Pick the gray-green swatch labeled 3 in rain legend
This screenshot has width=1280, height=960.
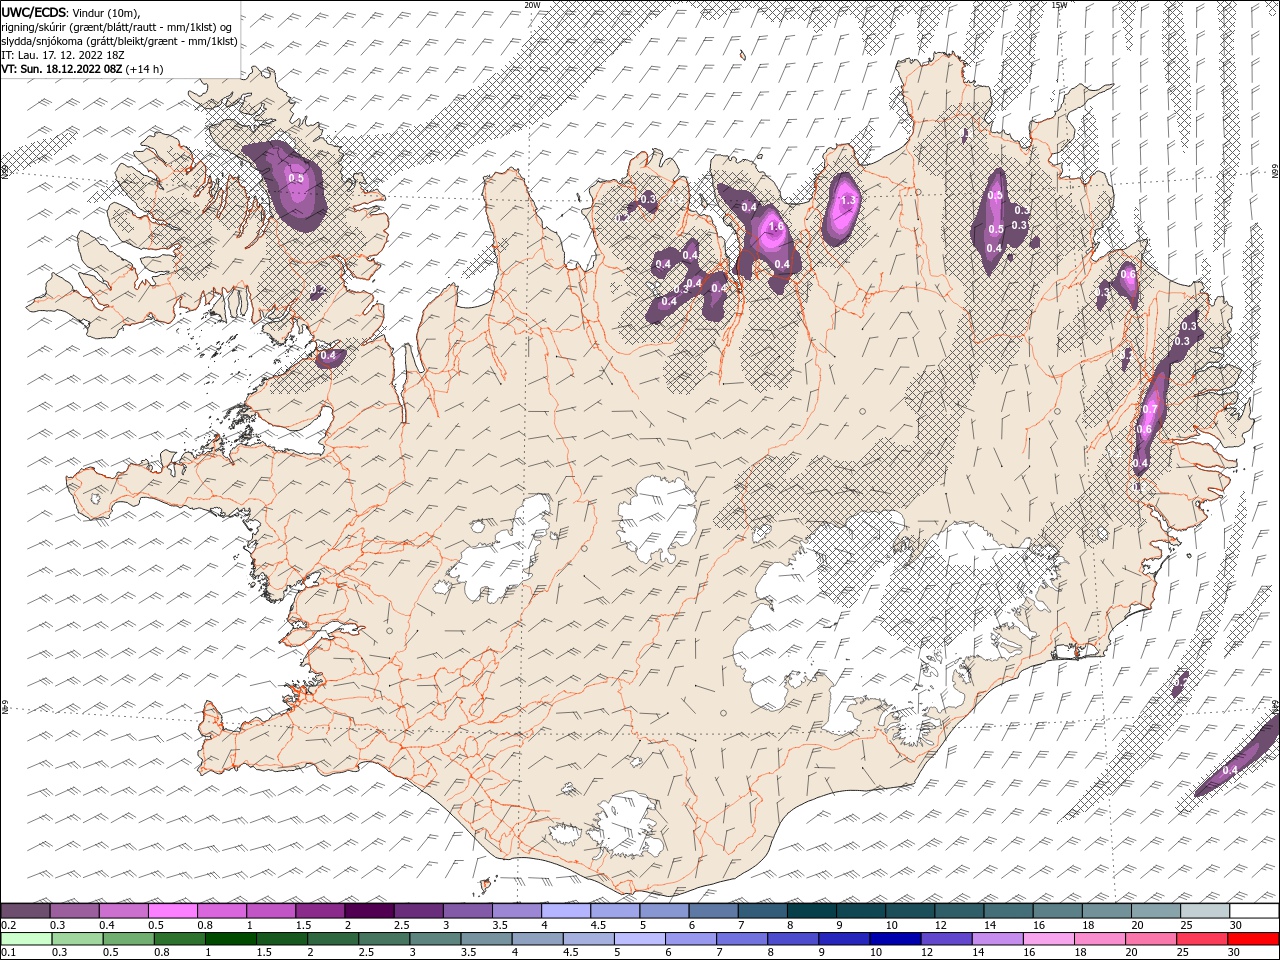[435, 939]
